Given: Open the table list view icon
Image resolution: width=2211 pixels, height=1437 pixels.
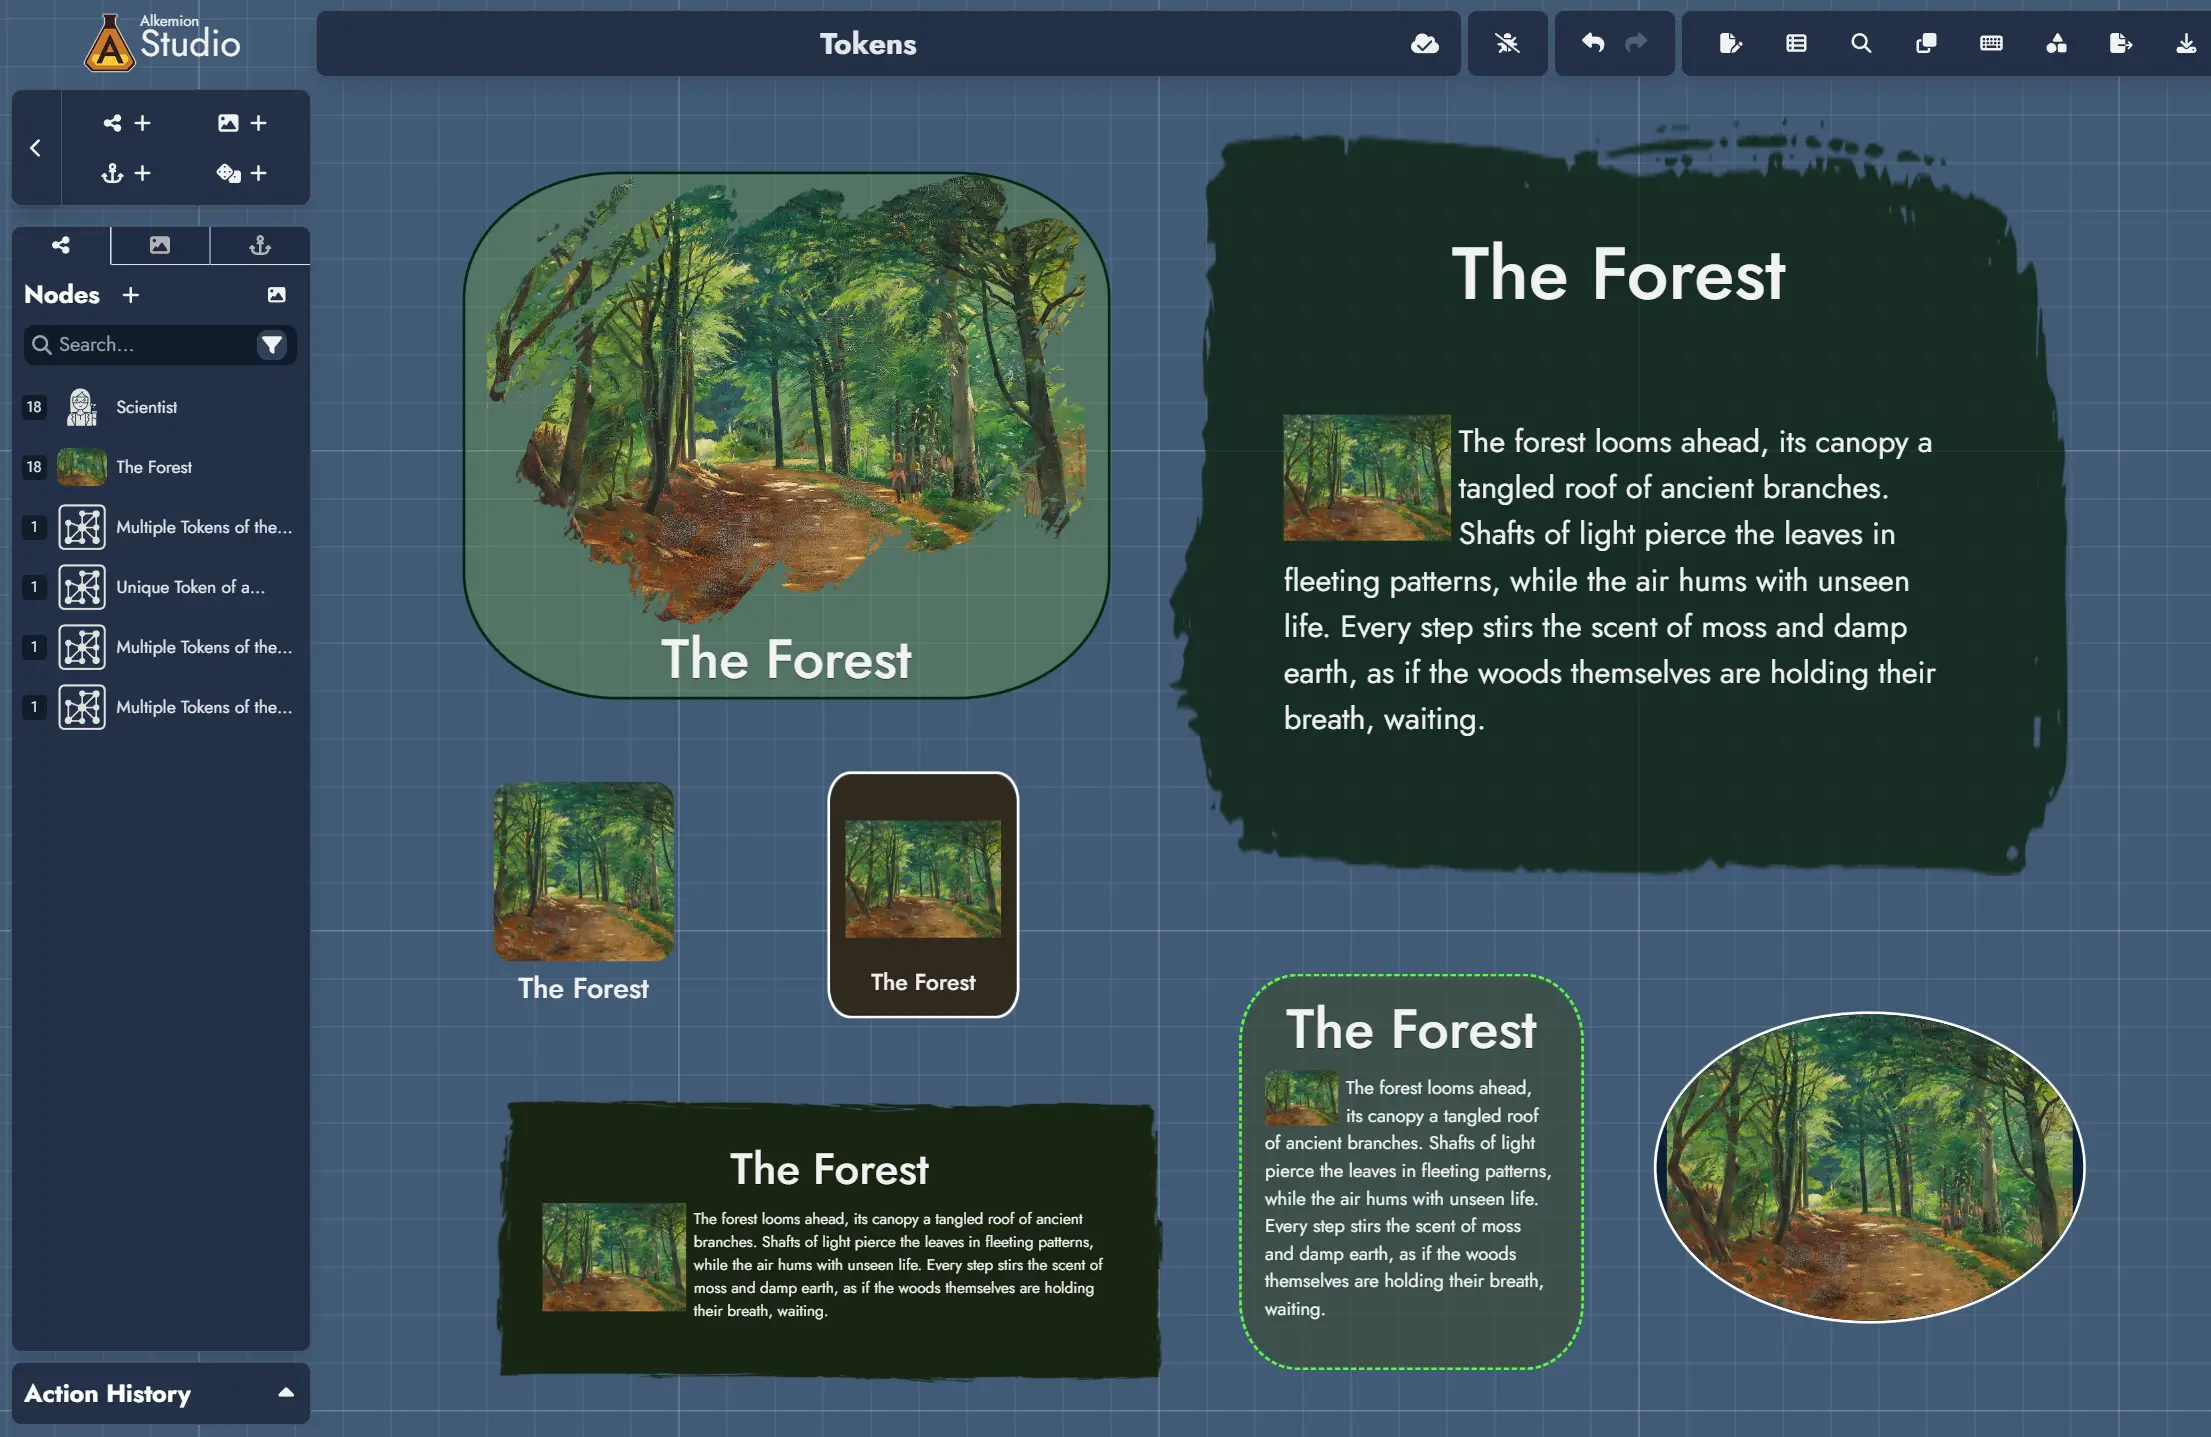Looking at the screenshot, I should (x=1796, y=43).
